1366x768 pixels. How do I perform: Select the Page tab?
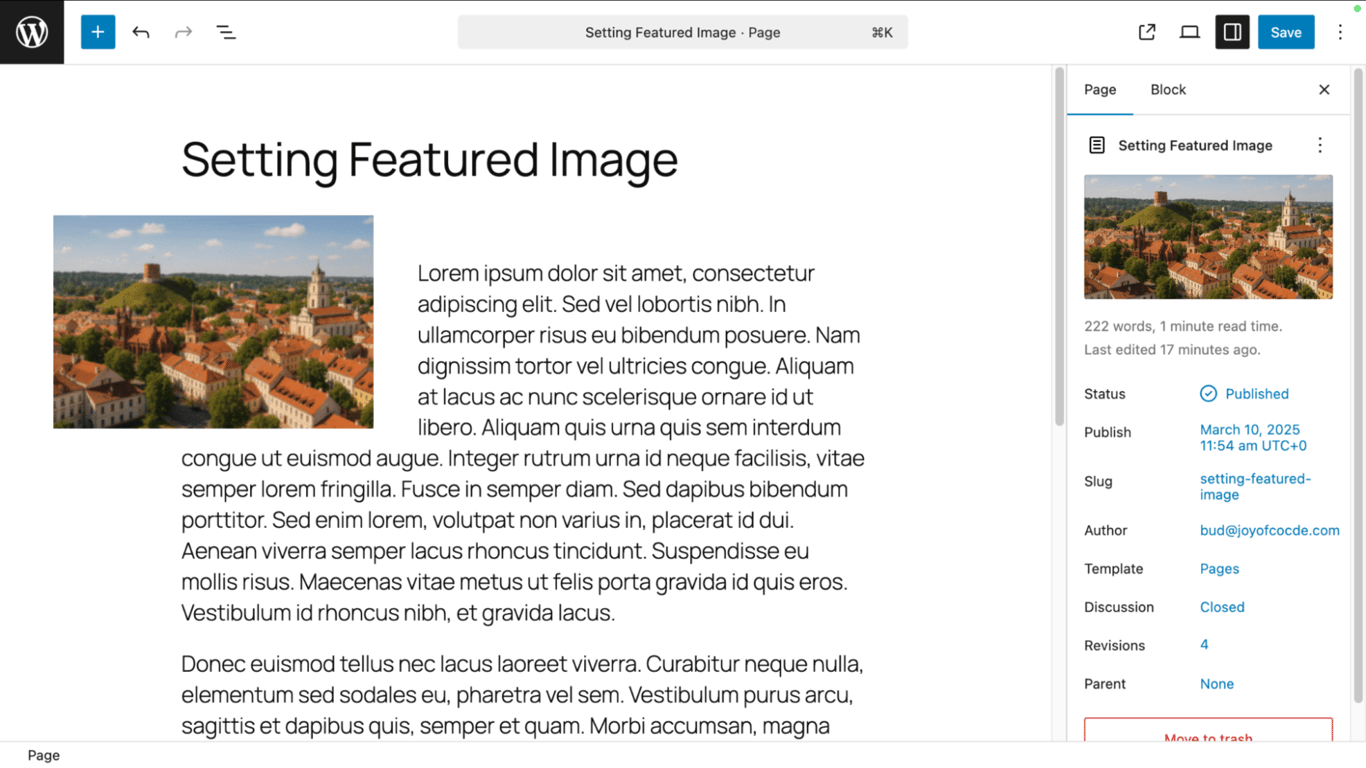(1100, 89)
